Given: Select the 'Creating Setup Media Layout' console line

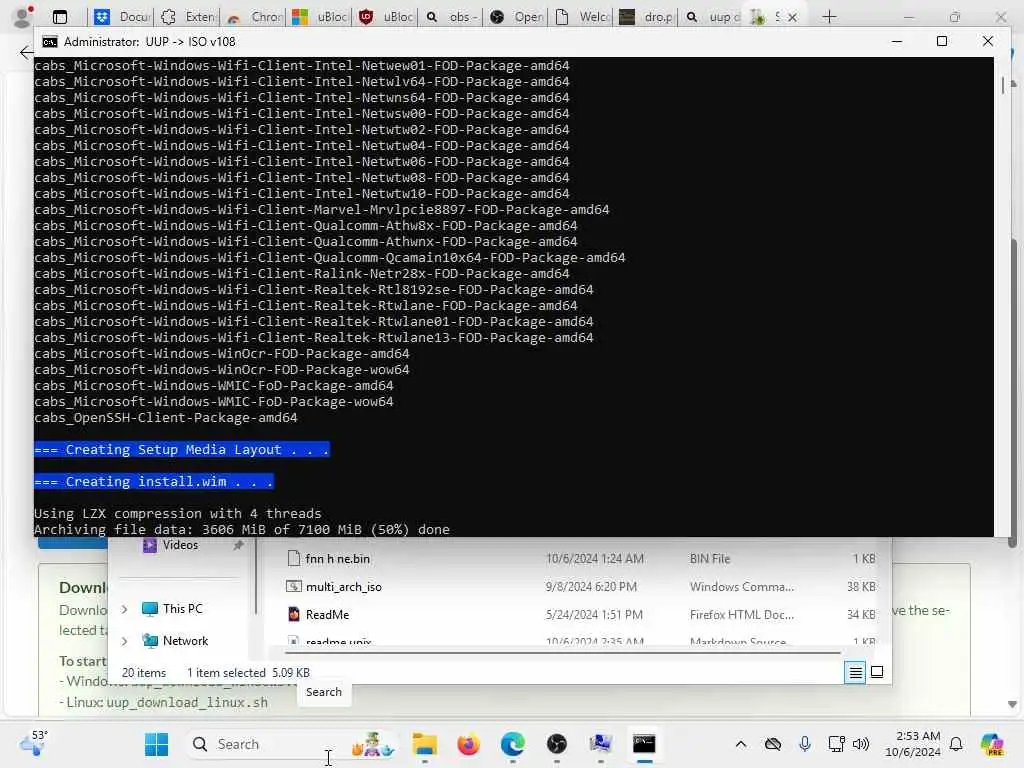Looking at the screenshot, I should 182,449.
